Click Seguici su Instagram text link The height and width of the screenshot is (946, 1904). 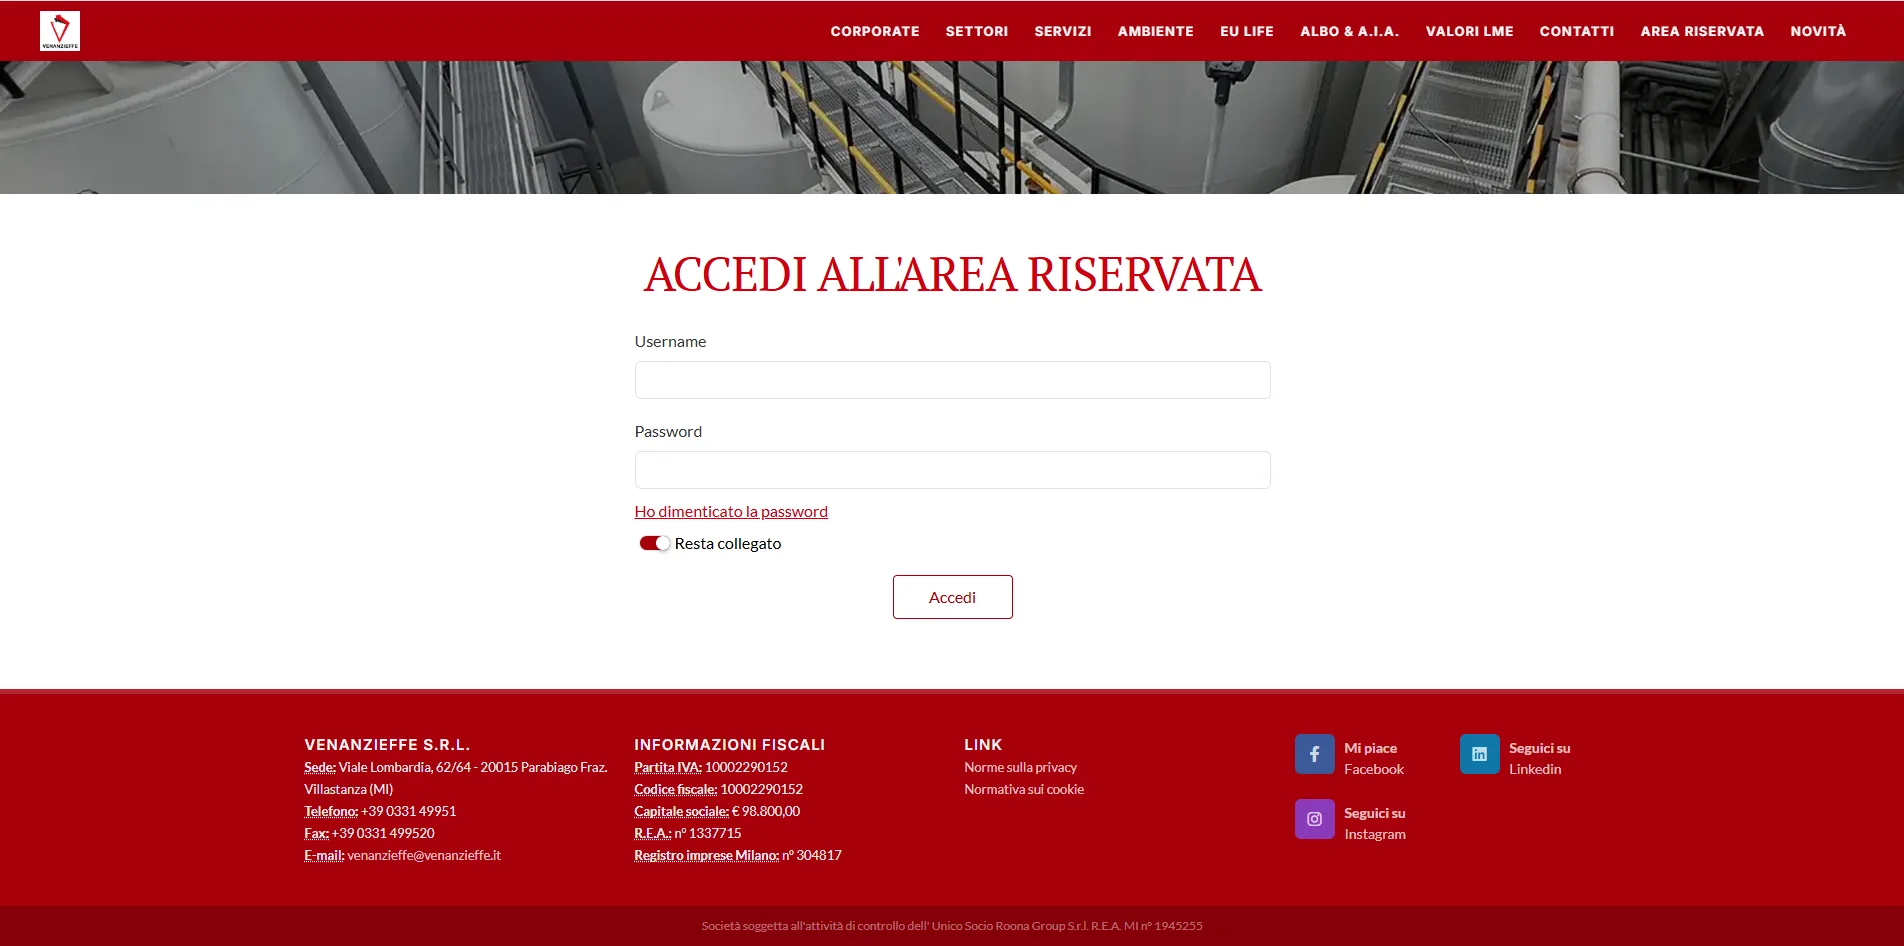pyautogui.click(x=1375, y=823)
